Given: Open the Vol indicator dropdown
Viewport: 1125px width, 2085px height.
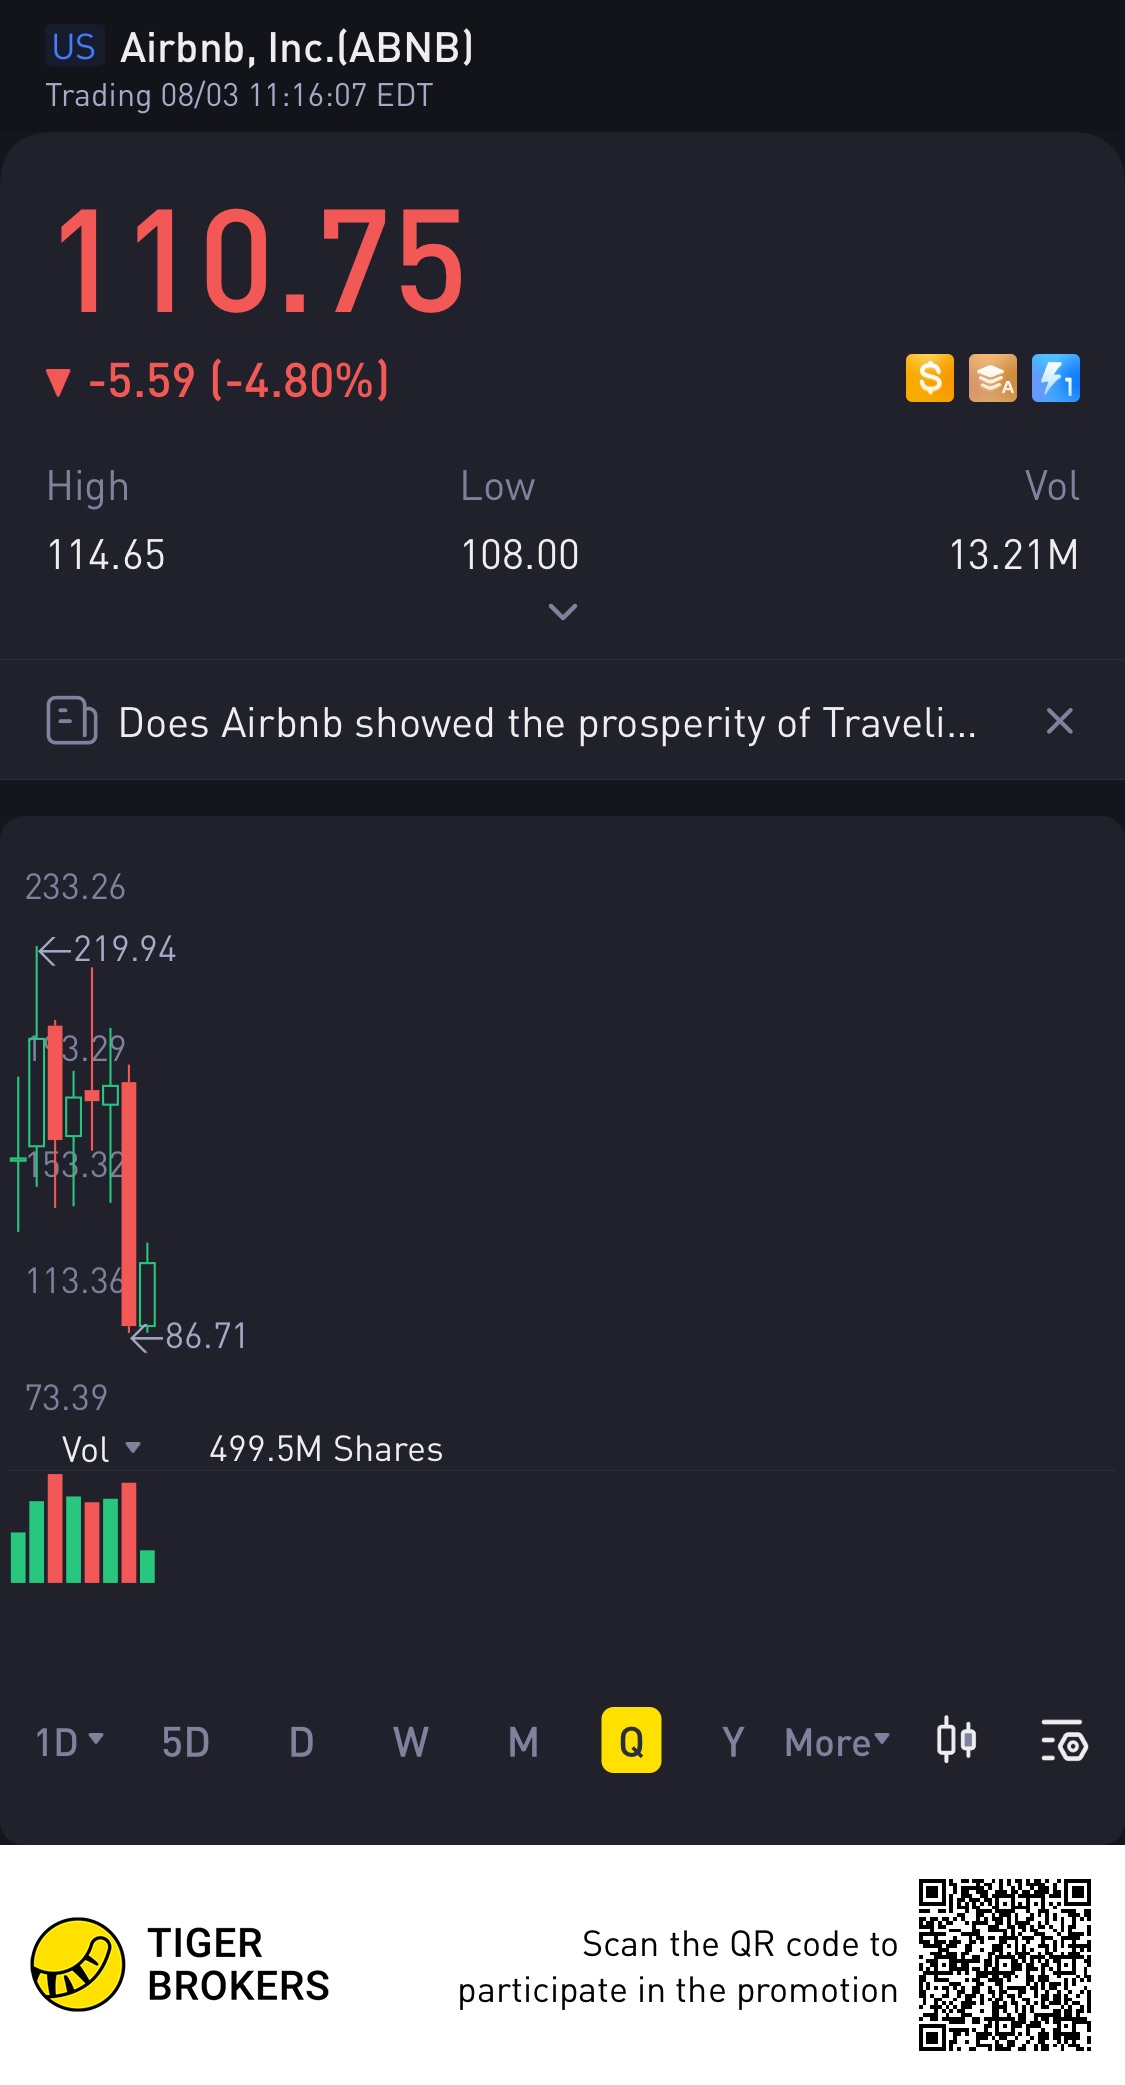Looking at the screenshot, I should [x=101, y=1449].
